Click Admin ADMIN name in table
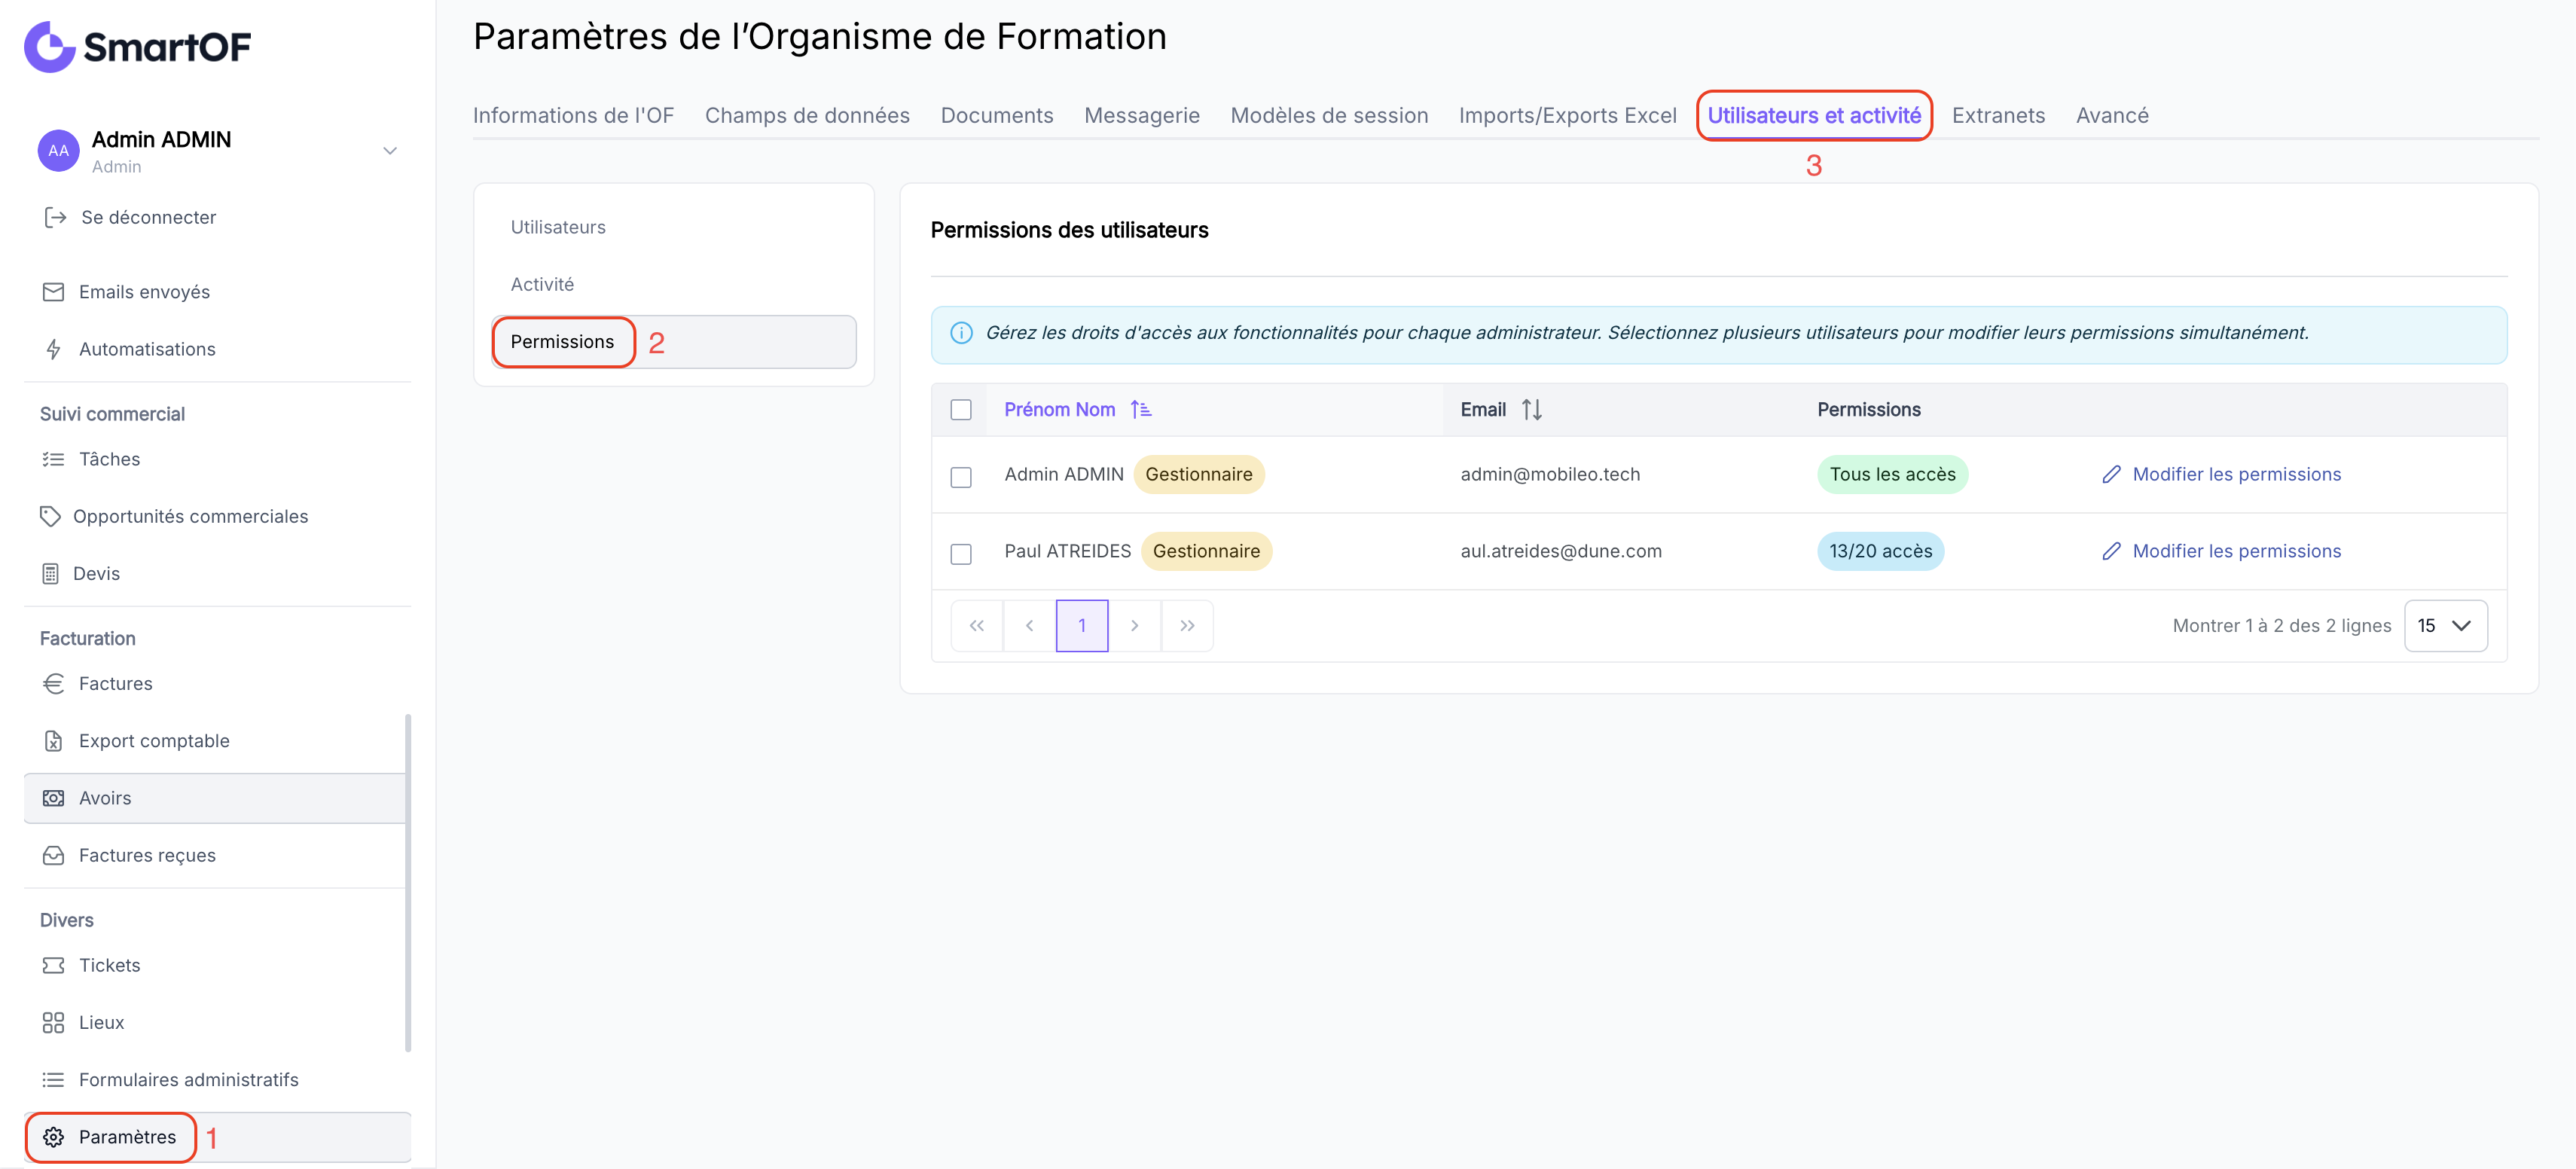This screenshot has height=1169, width=2576. pos(1064,474)
